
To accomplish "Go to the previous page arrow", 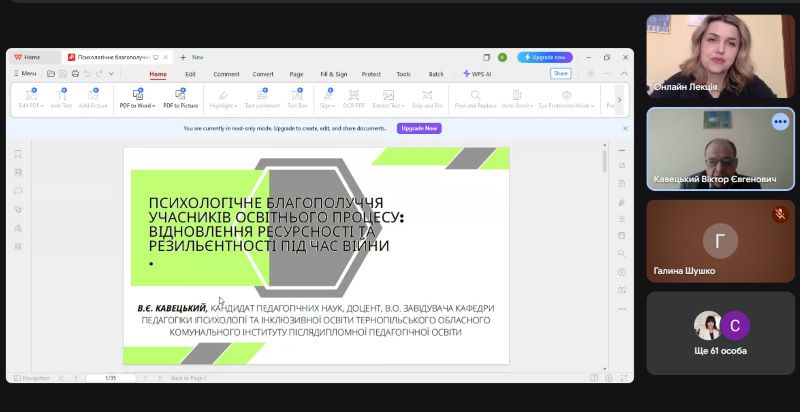I will pyautogui.click(x=76, y=378).
